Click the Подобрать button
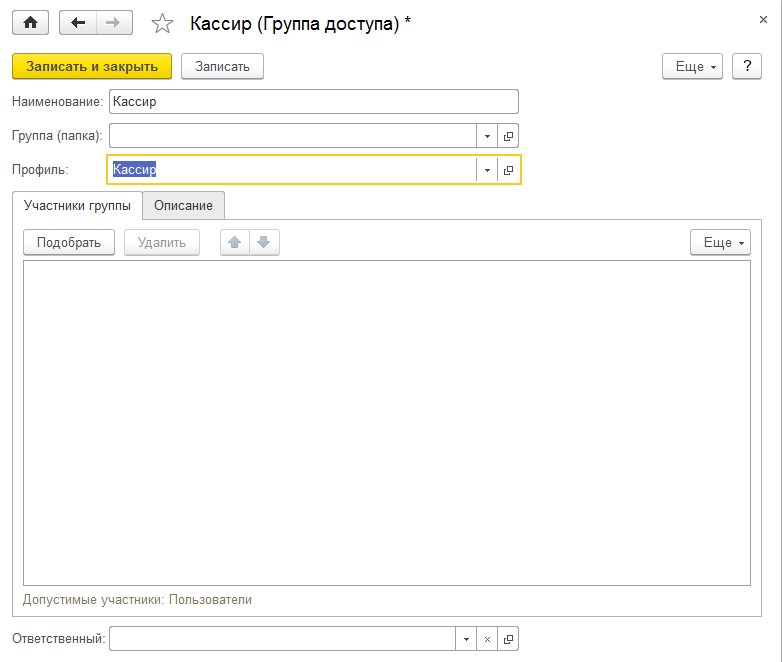782x662 pixels. click(x=69, y=242)
